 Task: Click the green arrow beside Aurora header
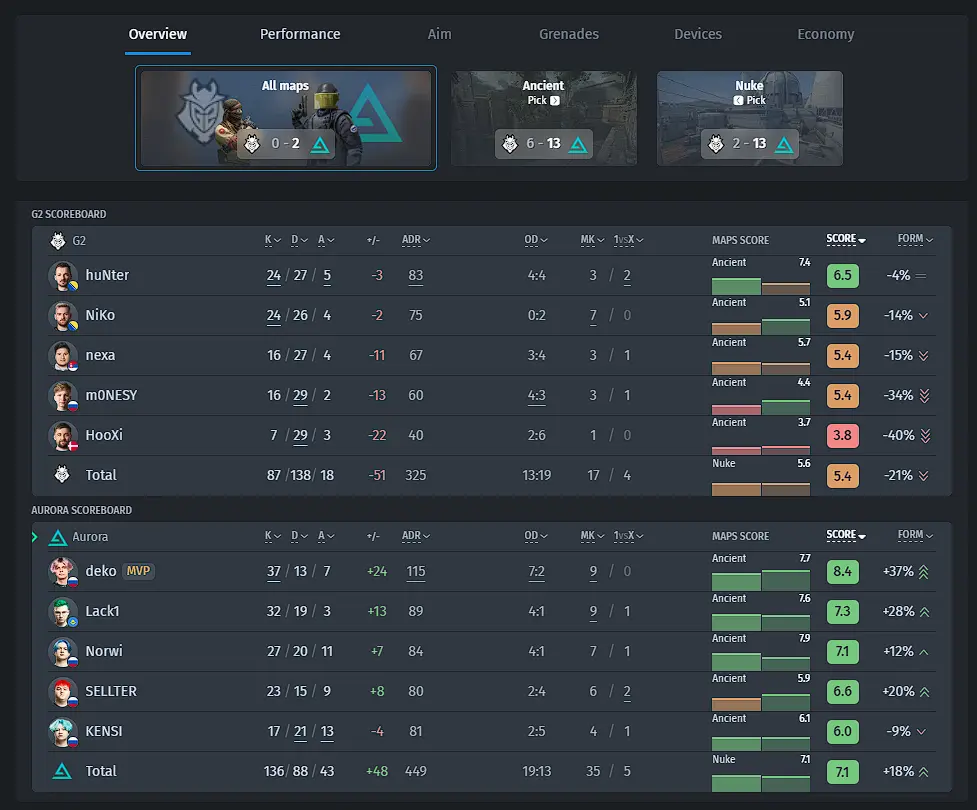pos(35,537)
